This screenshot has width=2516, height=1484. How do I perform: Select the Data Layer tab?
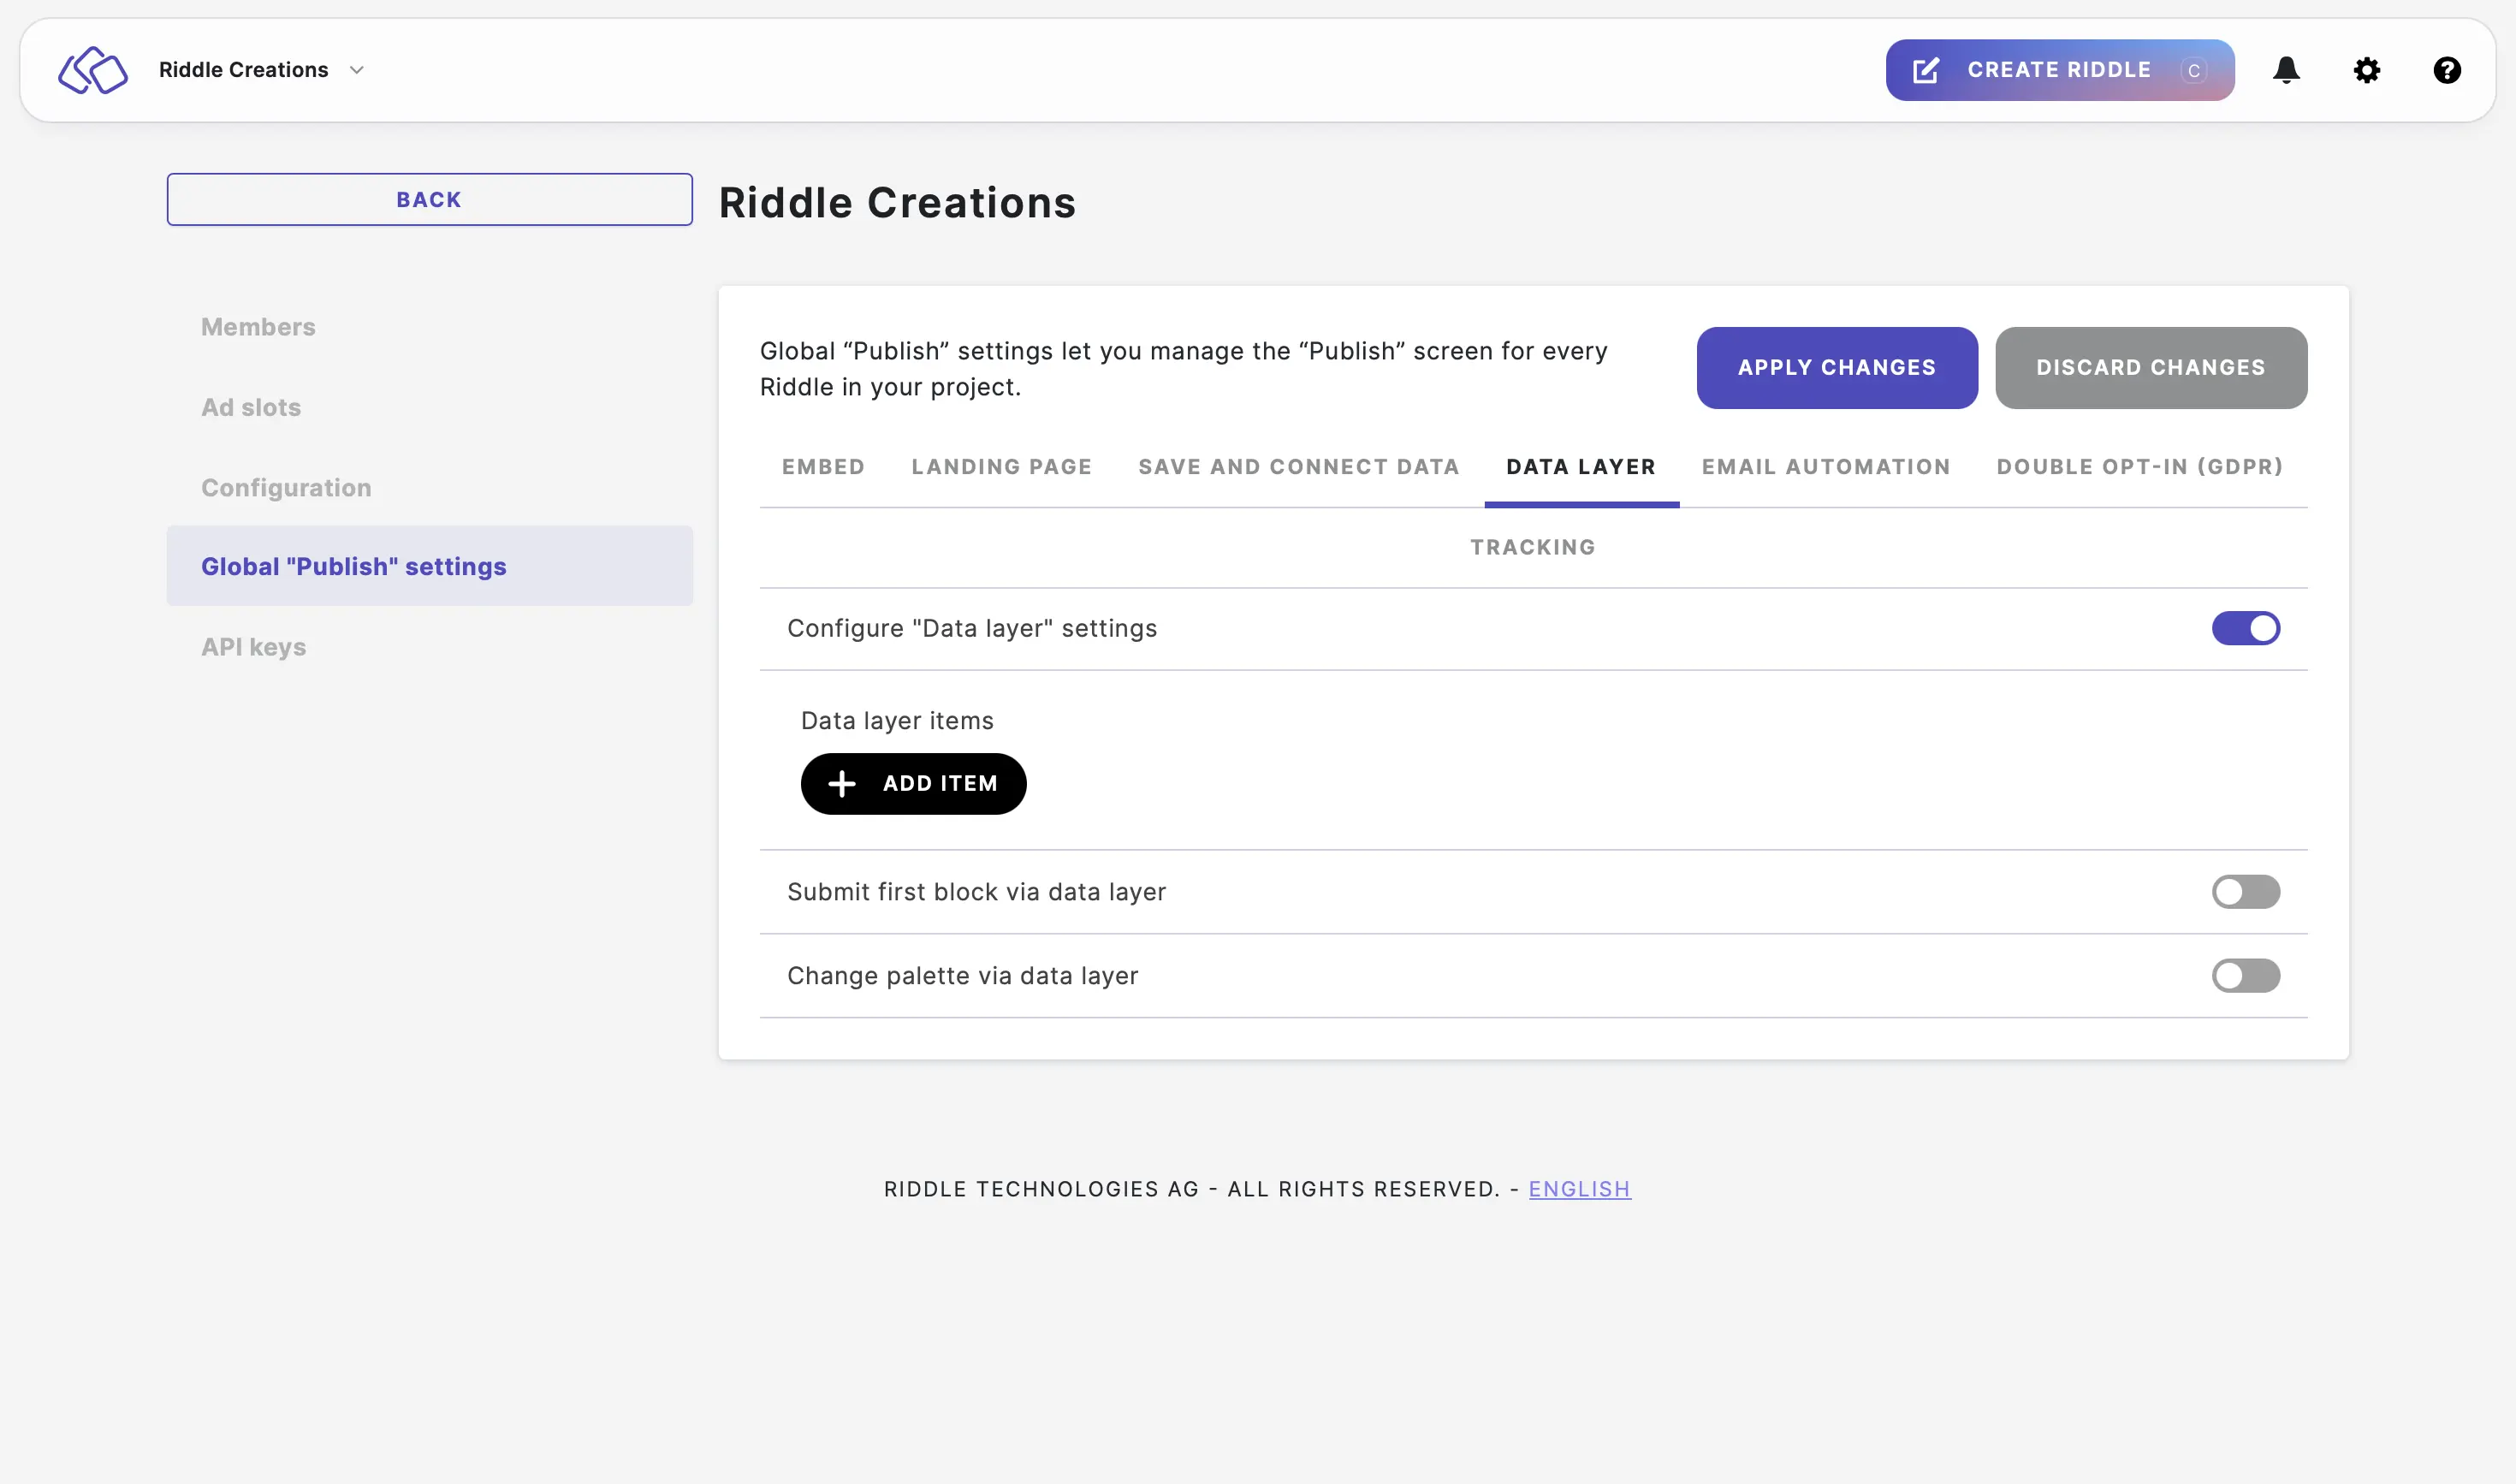coord(1581,467)
